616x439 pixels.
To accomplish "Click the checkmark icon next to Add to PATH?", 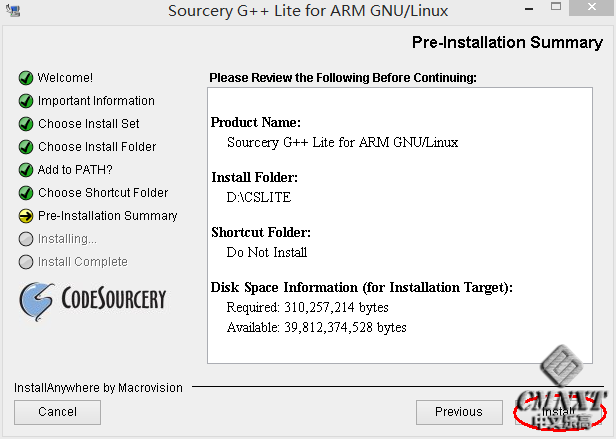I will point(26,170).
